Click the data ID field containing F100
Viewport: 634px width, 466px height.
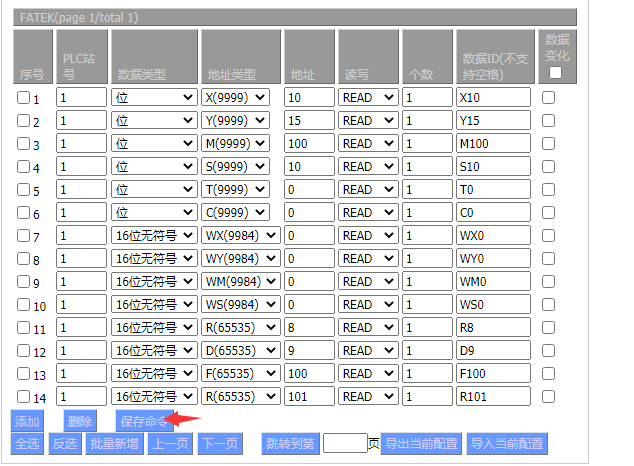[491, 374]
